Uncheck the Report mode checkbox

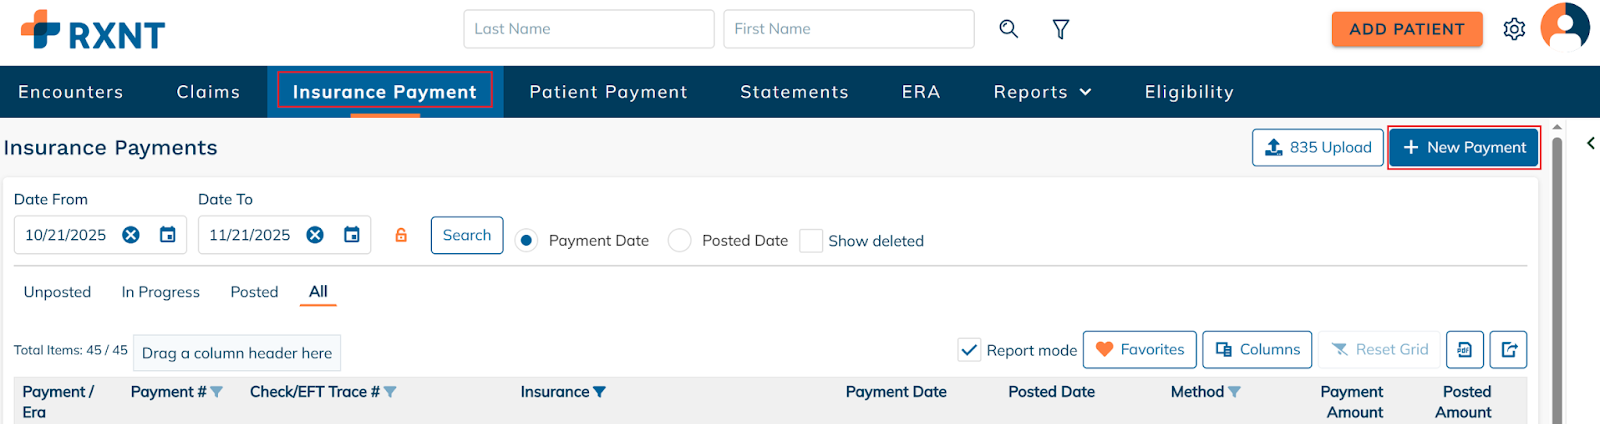point(969,350)
